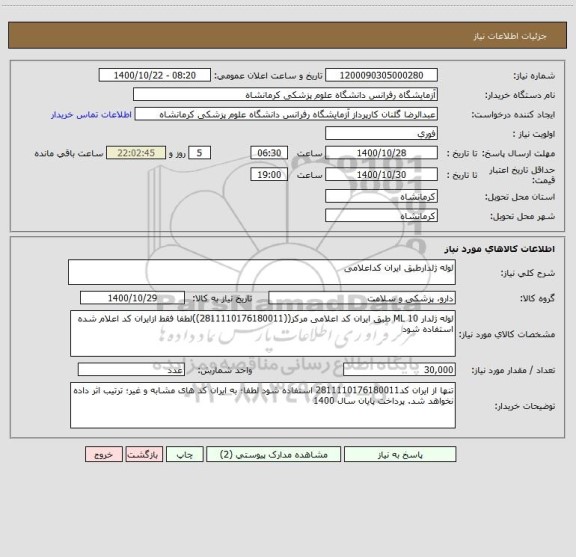Click the unit of measure field عدد
Screen dimensions: 576x557
click(131, 370)
